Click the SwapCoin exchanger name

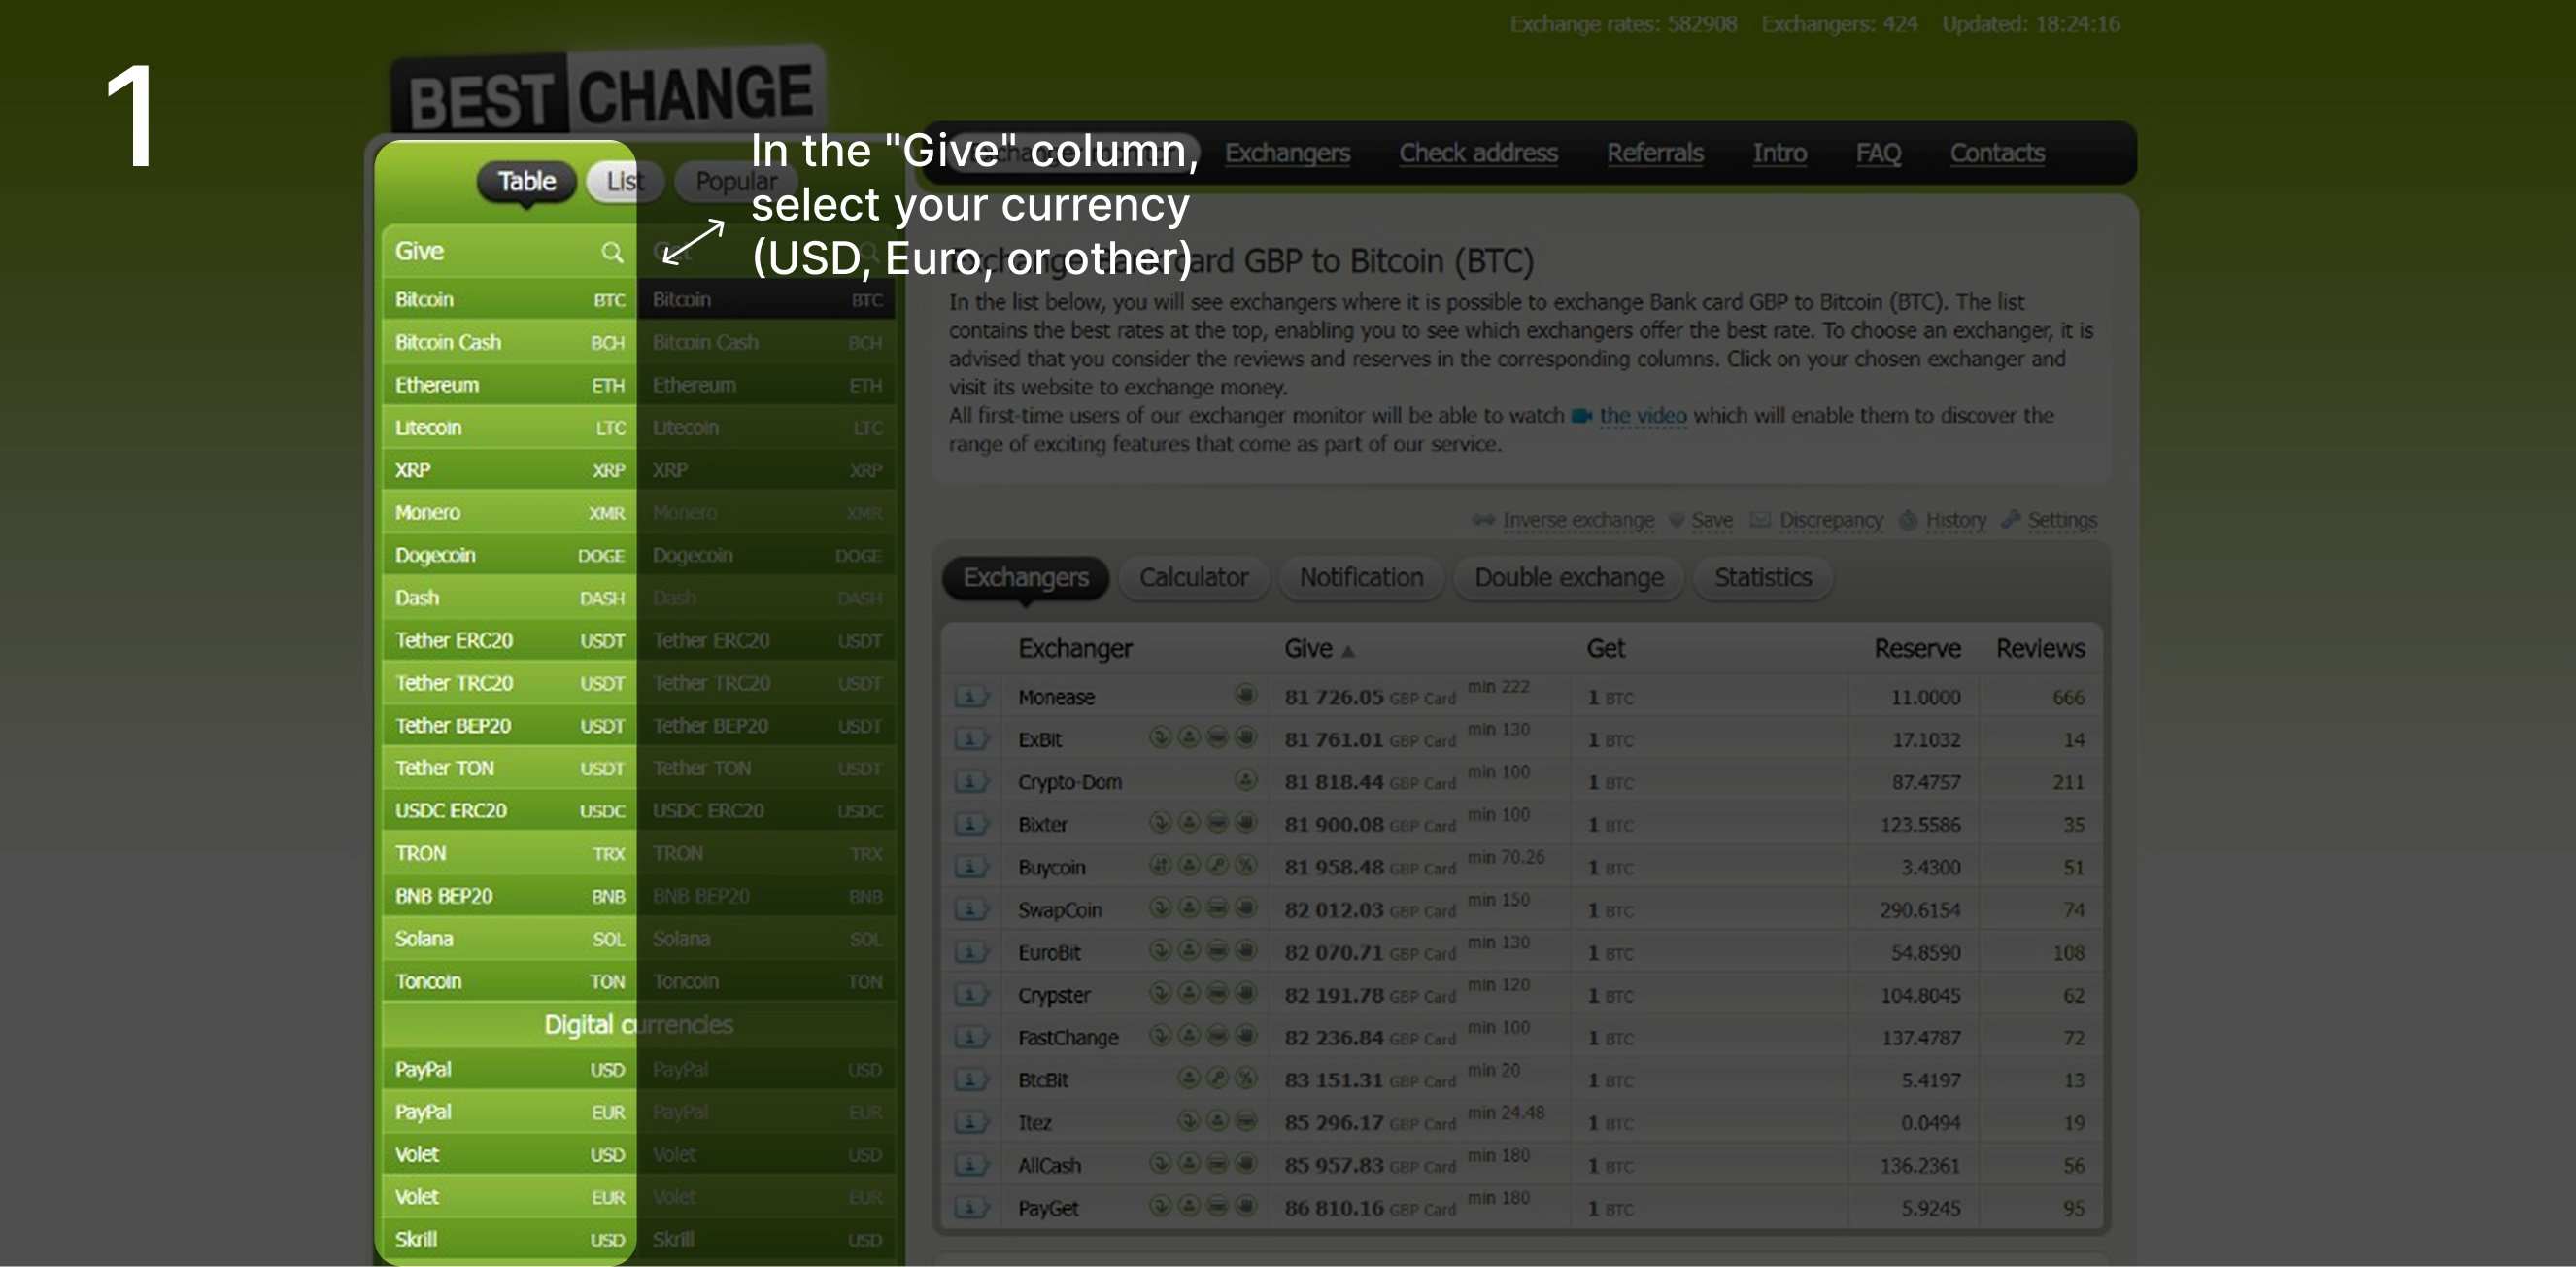coord(1059,910)
